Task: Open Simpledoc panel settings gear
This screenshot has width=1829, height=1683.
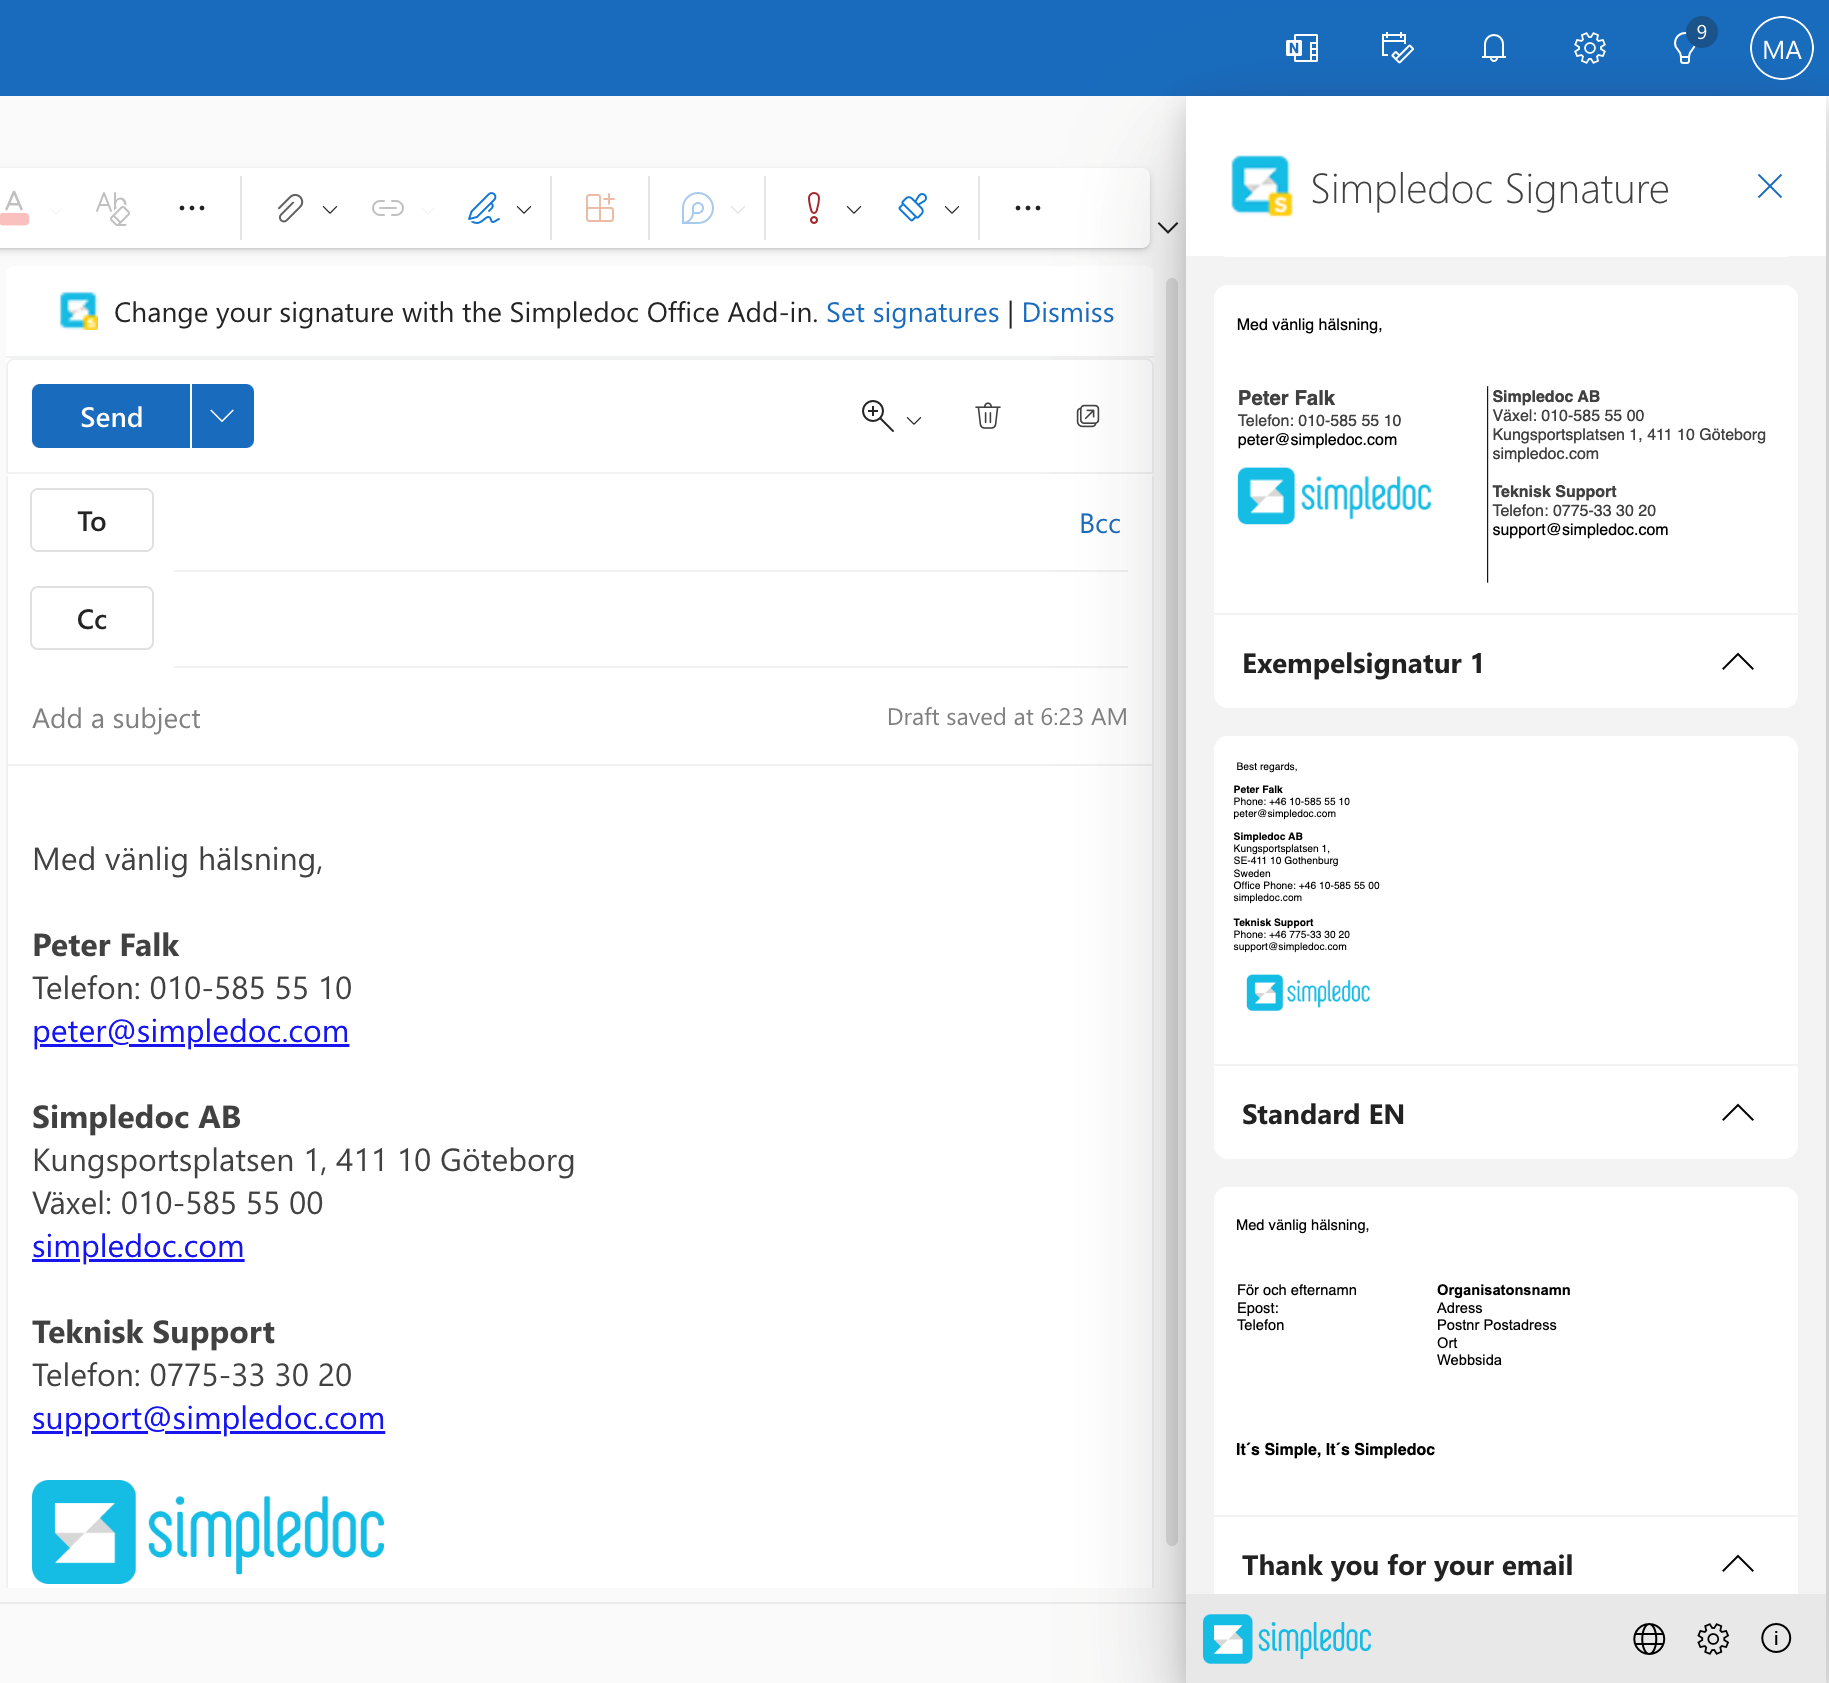Action: point(1712,1638)
